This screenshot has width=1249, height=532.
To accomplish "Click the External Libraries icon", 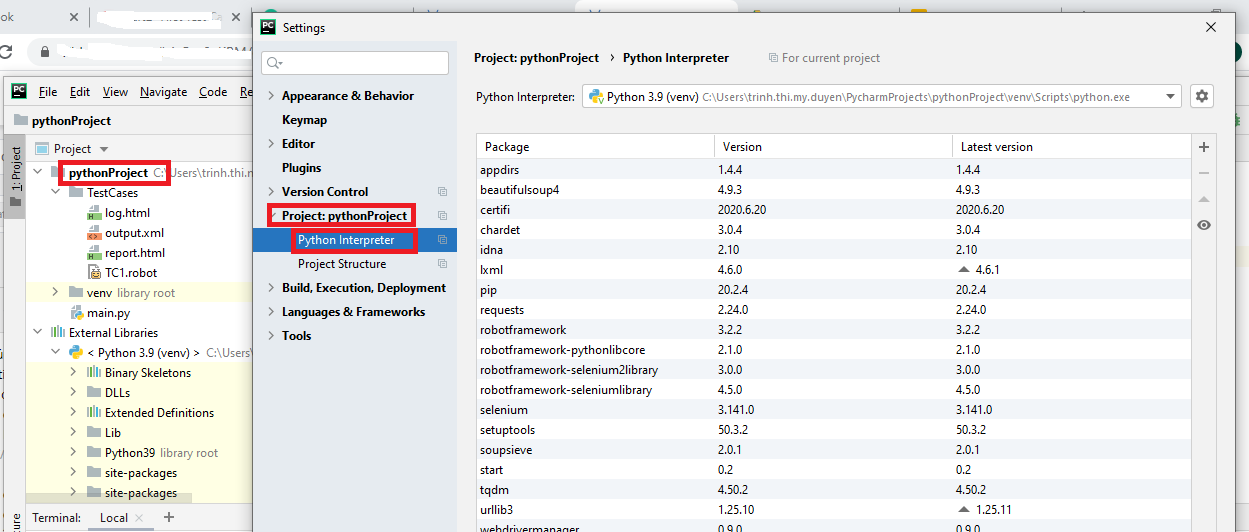I will click(58, 333).
